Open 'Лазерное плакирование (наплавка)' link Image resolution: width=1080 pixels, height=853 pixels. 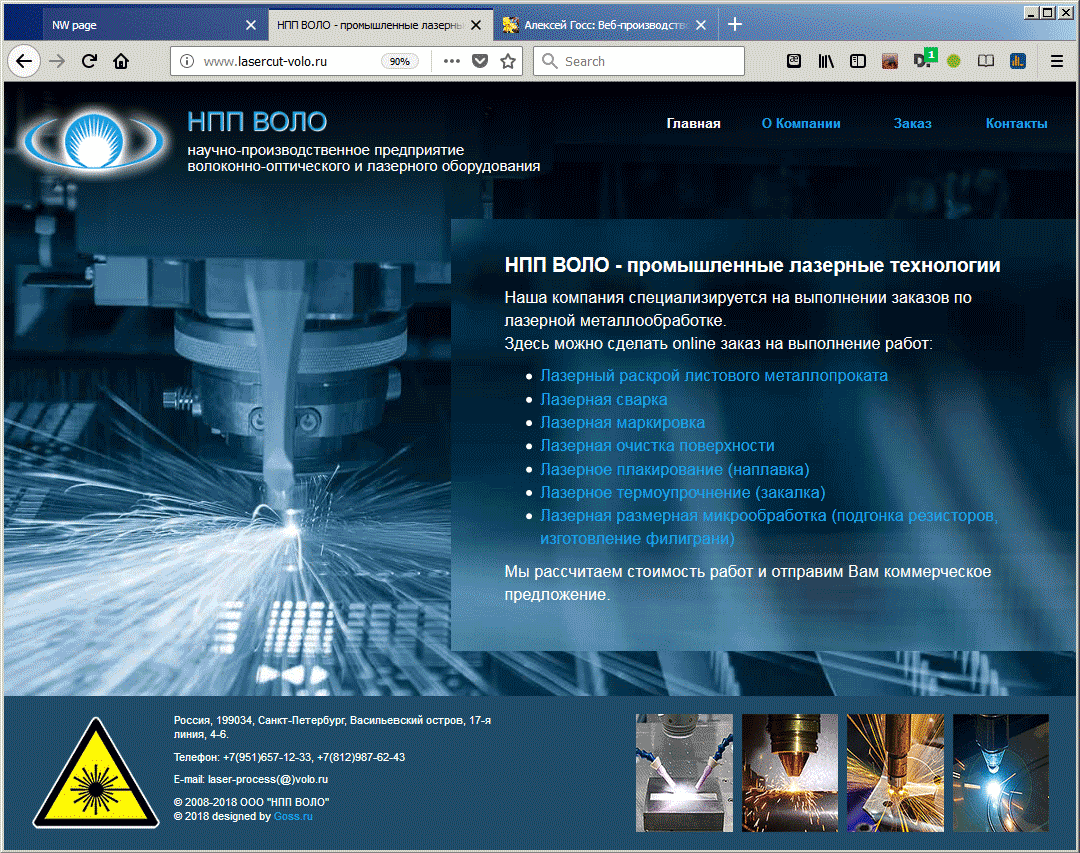point(675,469)
